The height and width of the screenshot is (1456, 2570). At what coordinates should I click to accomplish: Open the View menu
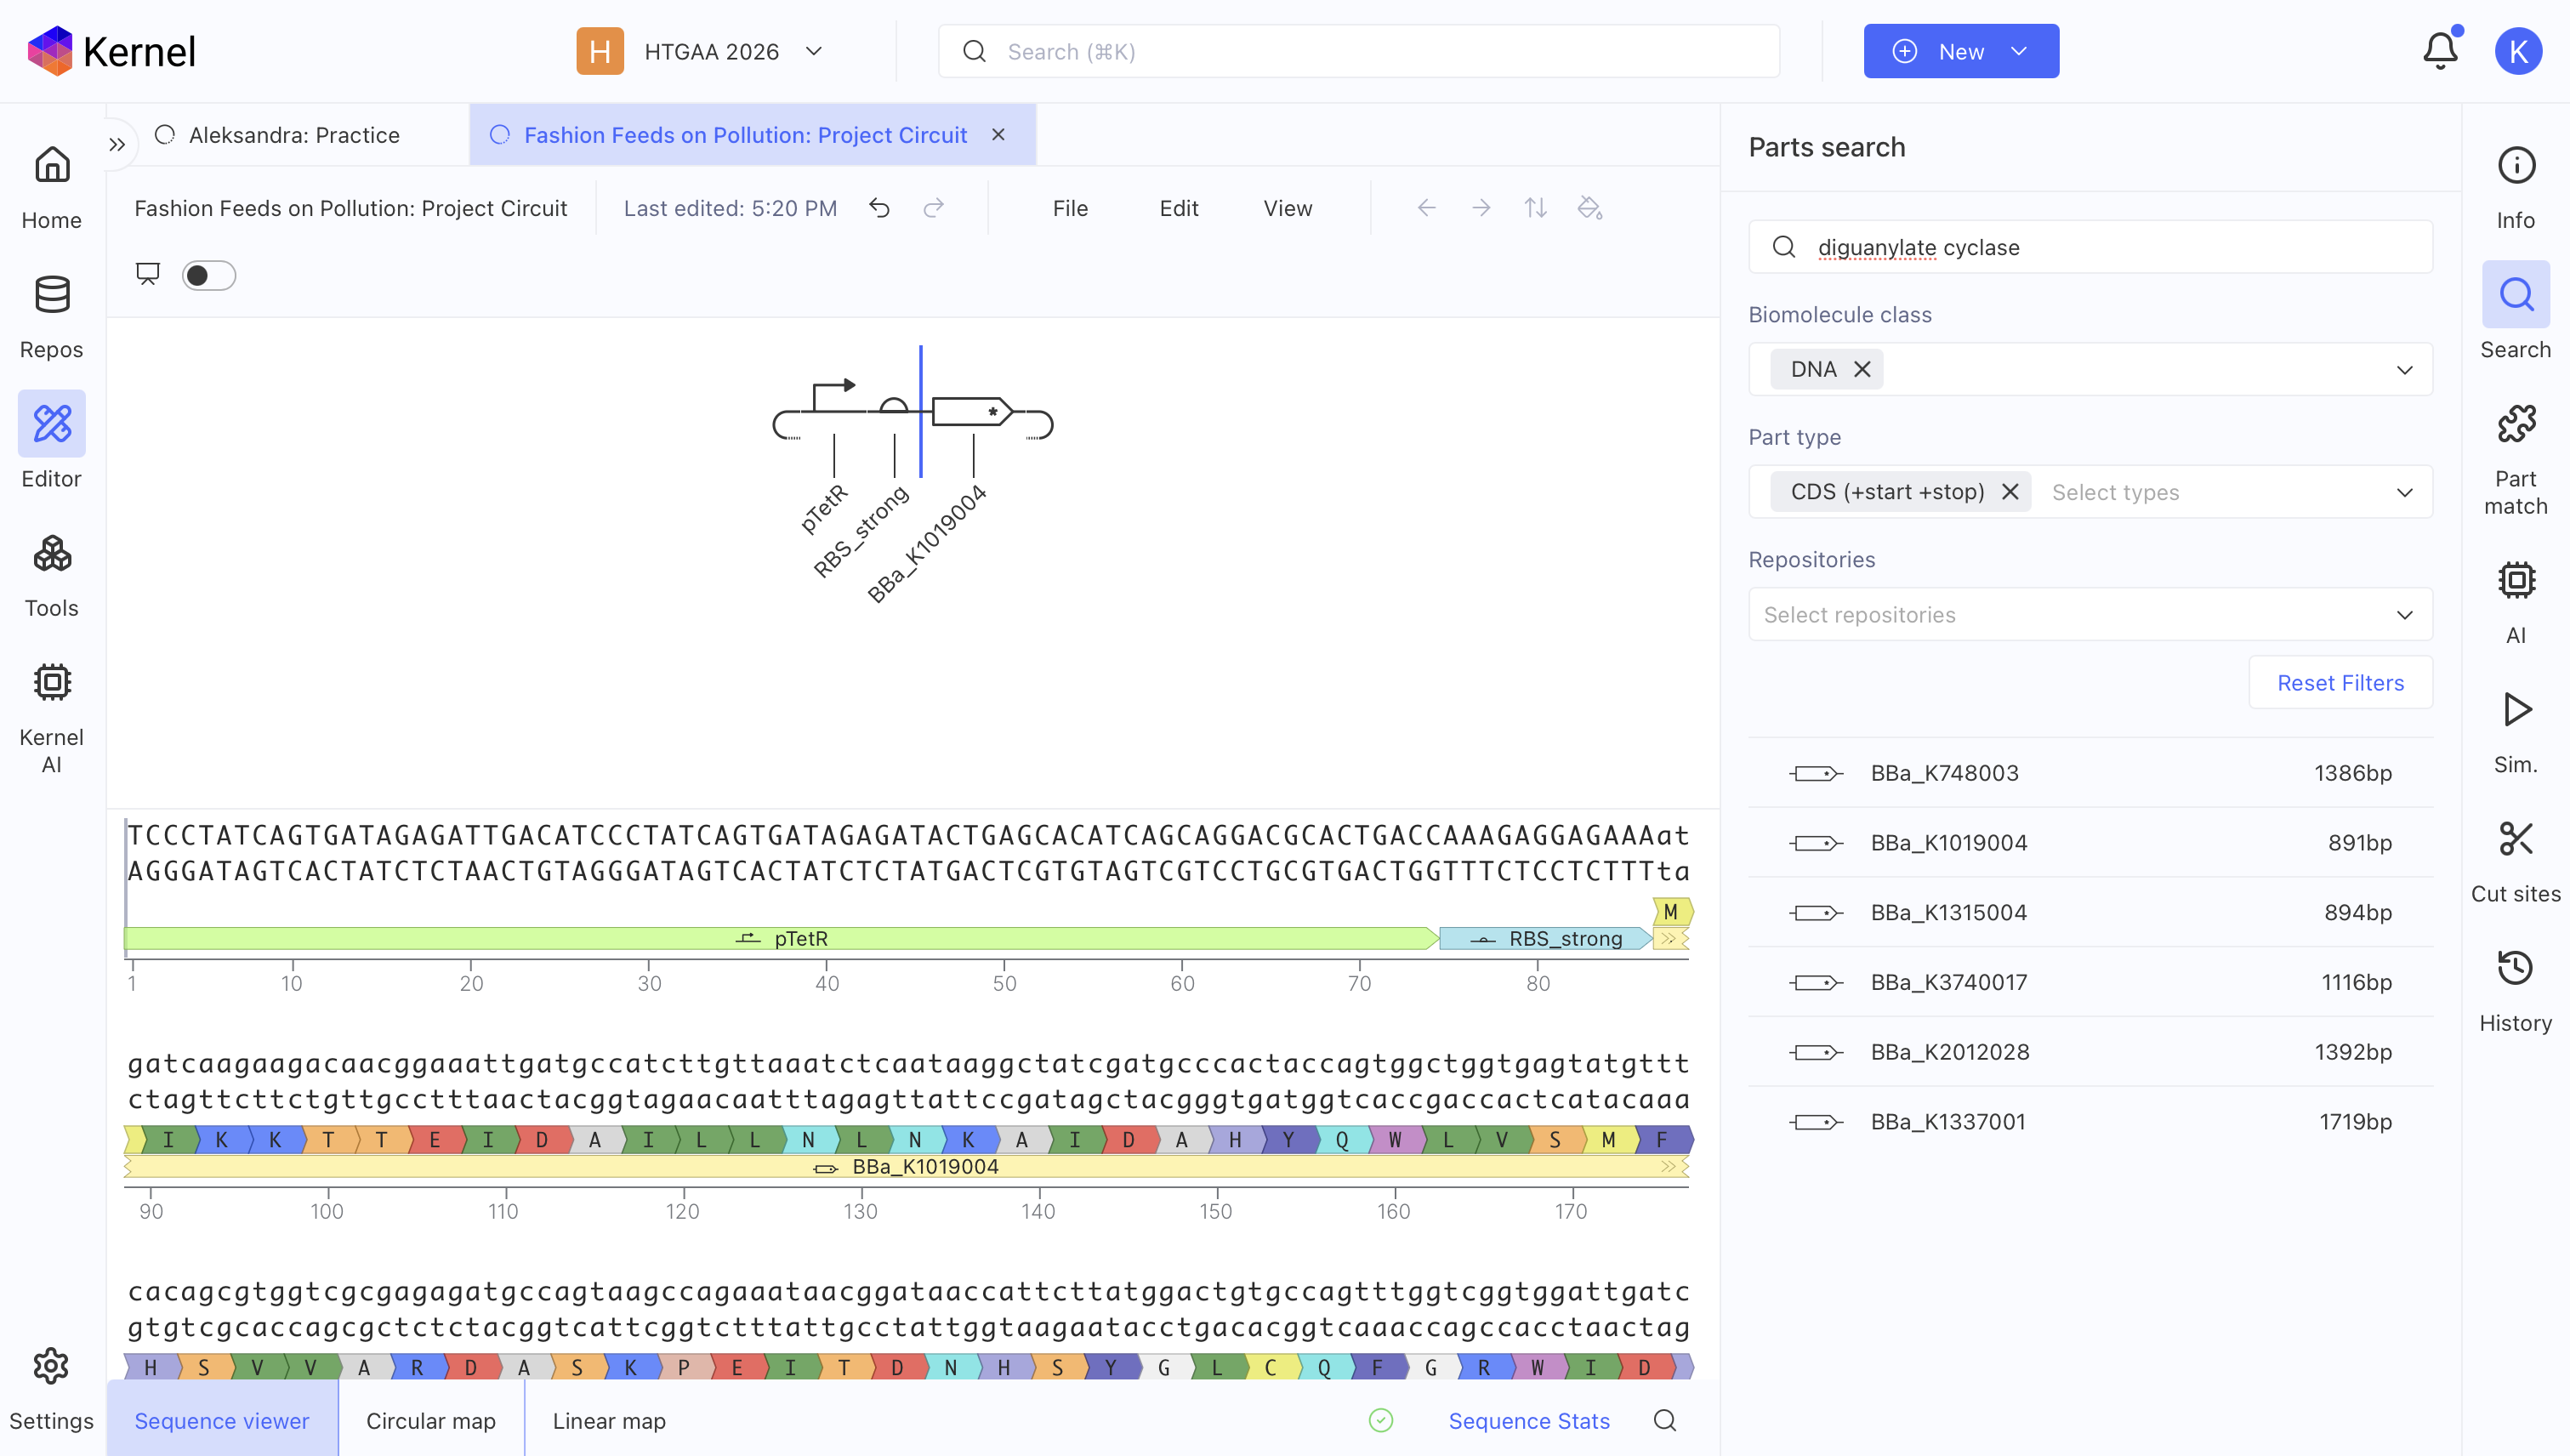[1287, 208]
